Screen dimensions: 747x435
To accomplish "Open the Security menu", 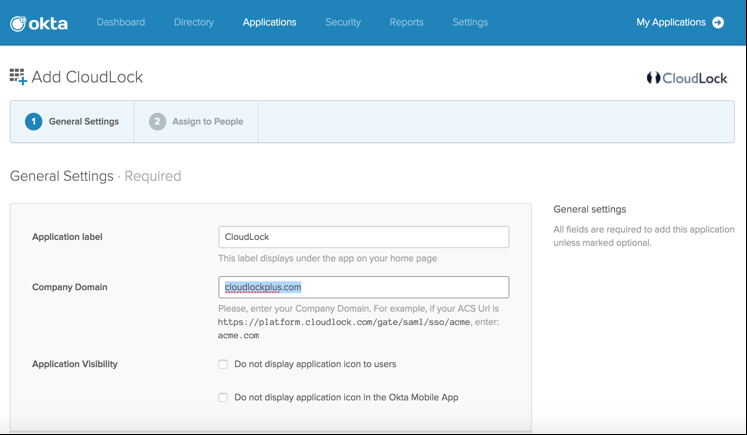I will (x=343, y=22).
